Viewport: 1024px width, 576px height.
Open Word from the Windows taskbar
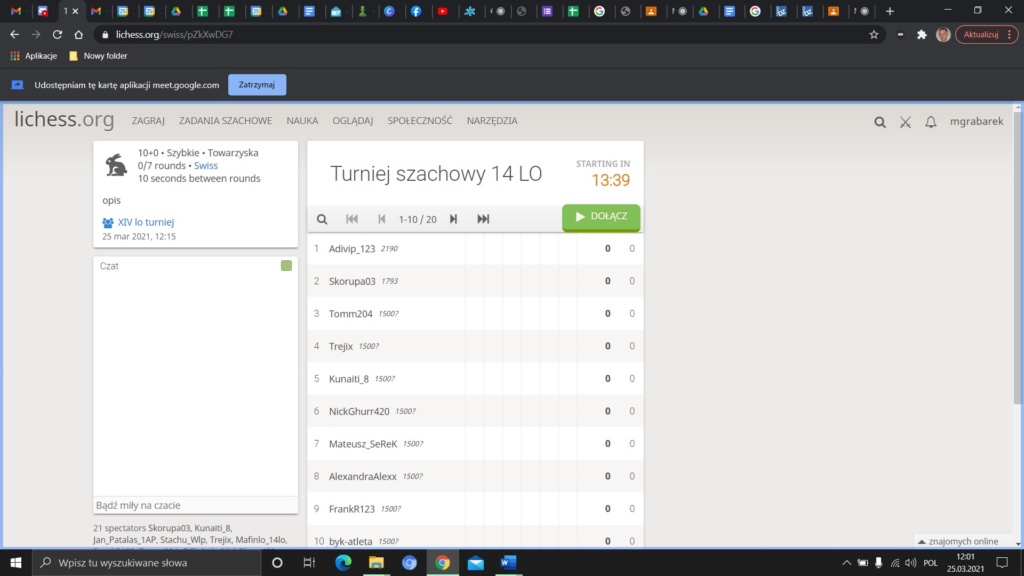(508, 563)
